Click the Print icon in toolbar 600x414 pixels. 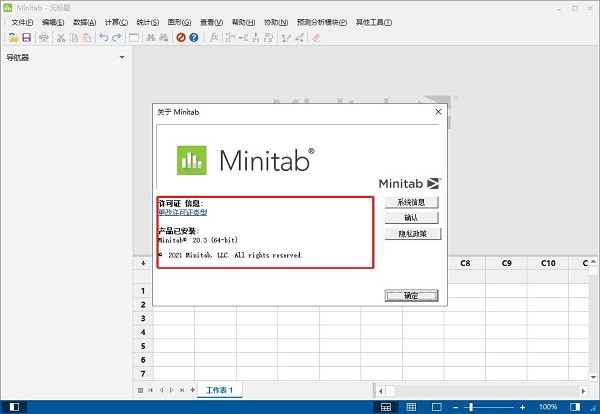pos(44,37)
